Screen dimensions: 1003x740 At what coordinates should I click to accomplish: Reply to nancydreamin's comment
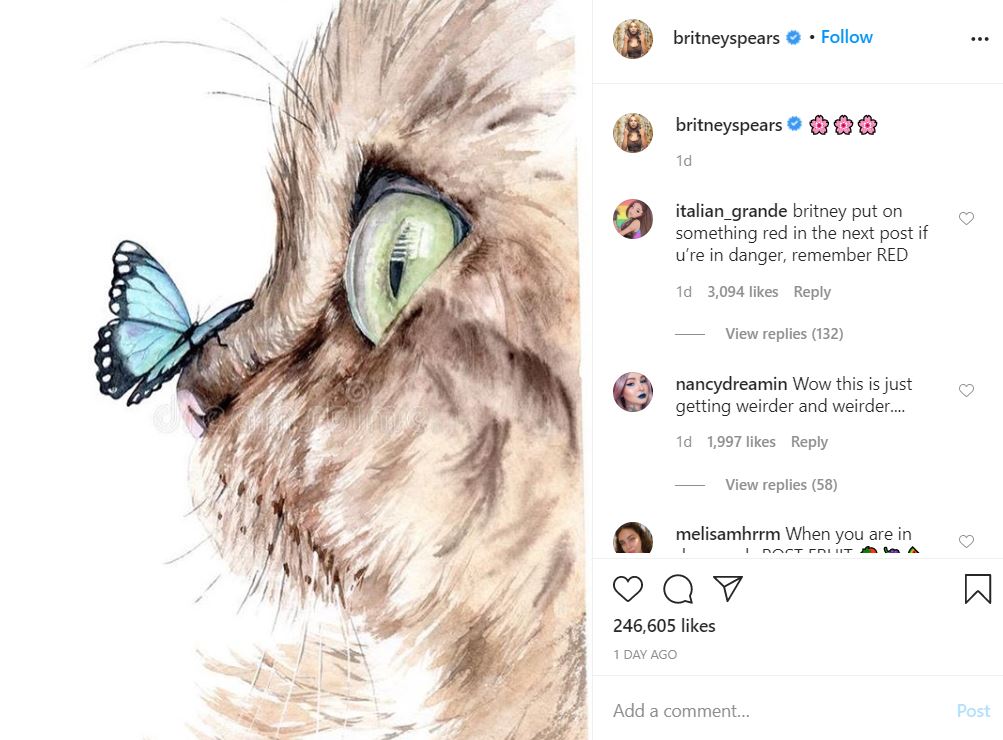tap(809, 442)
